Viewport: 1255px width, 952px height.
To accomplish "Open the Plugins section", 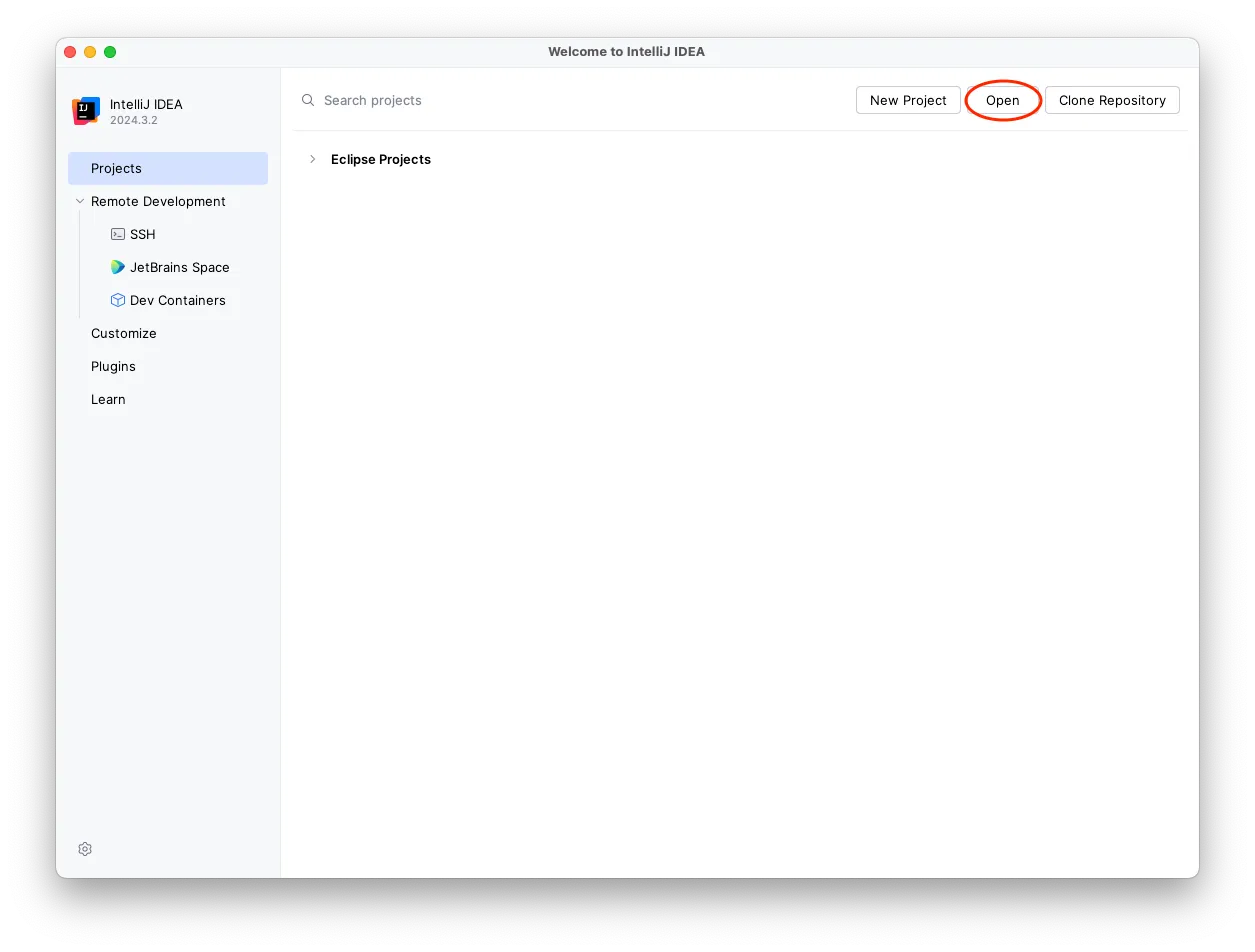I will [x=113, y=367].
